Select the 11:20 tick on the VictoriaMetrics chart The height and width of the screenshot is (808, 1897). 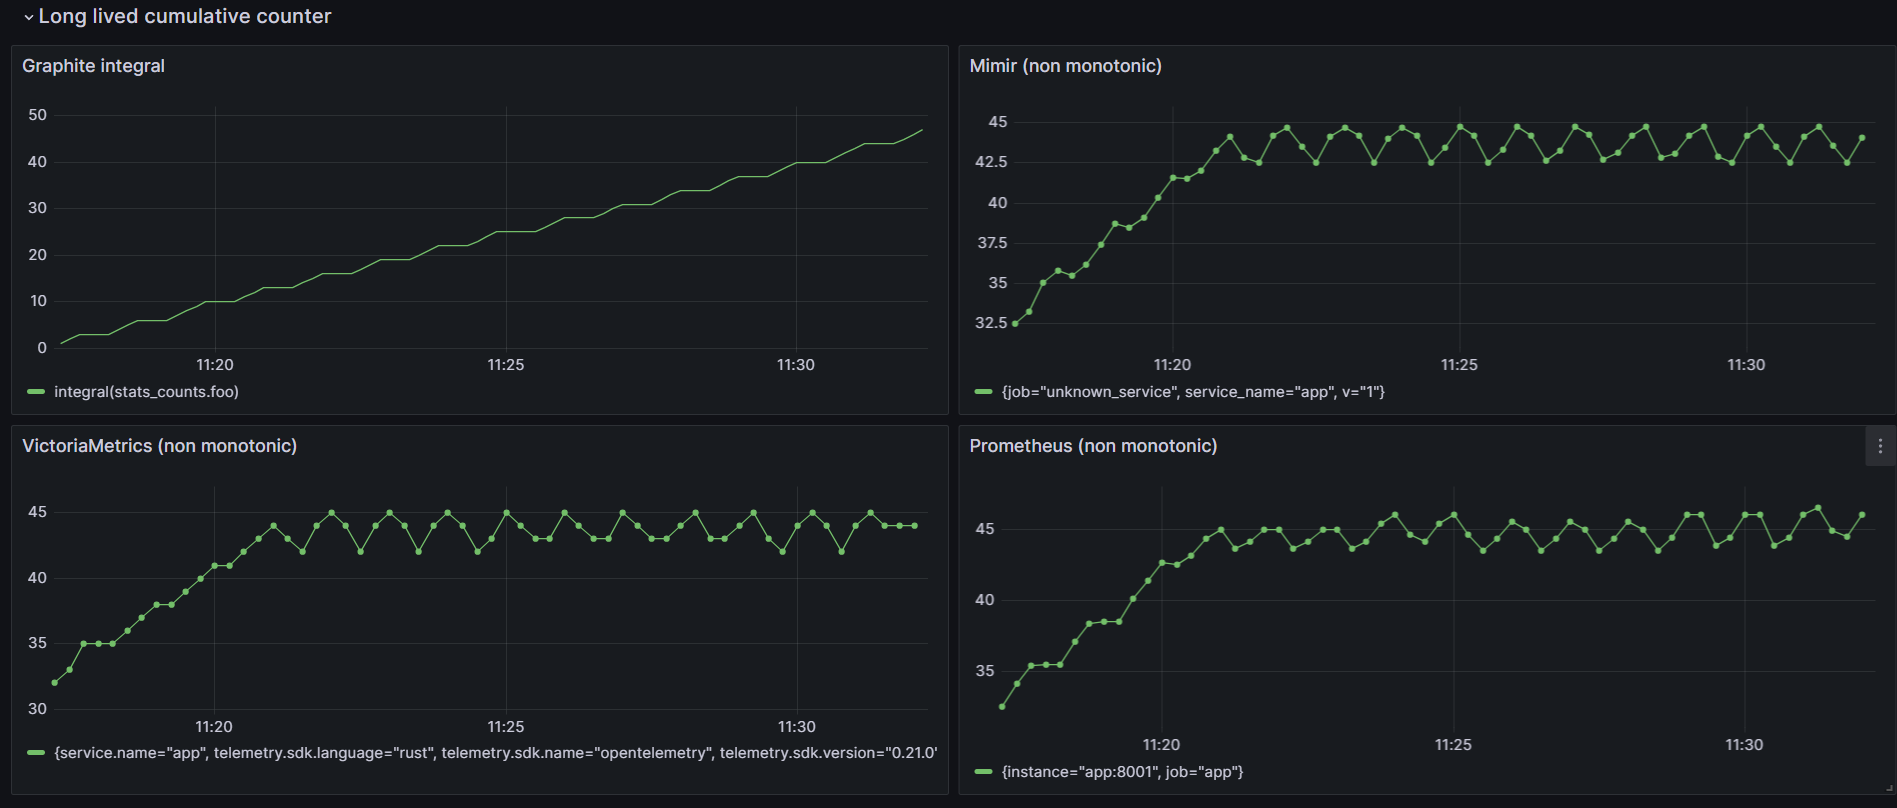(x=214, y=727)
